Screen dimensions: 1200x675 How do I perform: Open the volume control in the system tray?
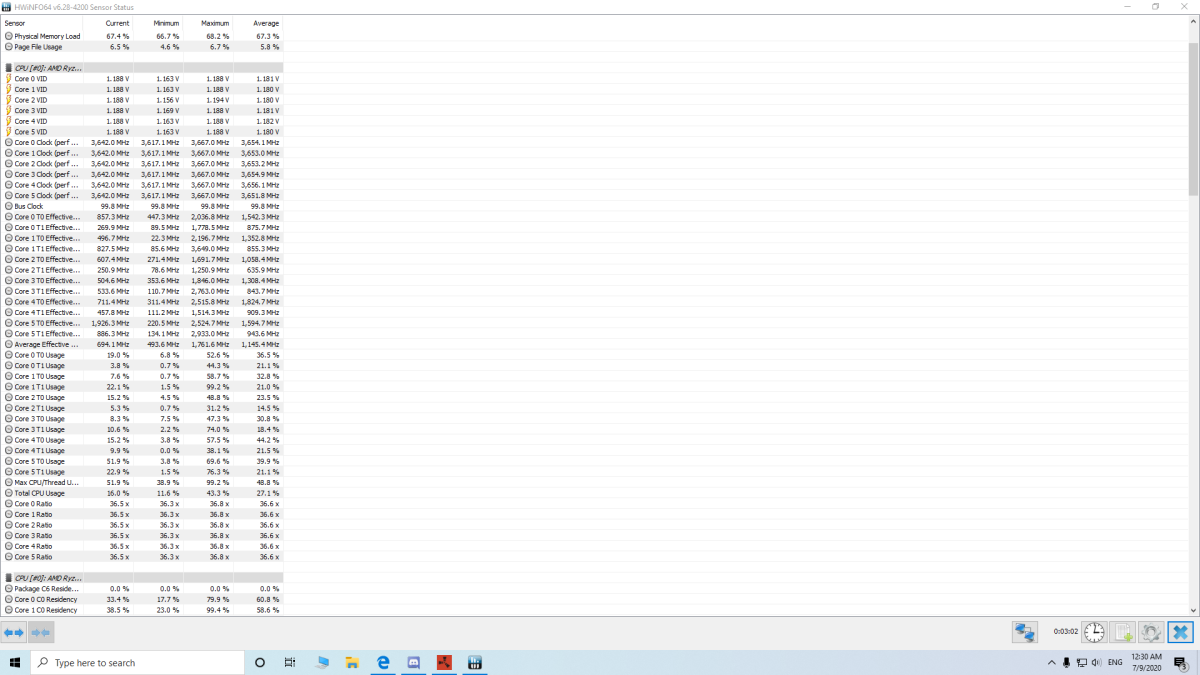coord(1098,662)
